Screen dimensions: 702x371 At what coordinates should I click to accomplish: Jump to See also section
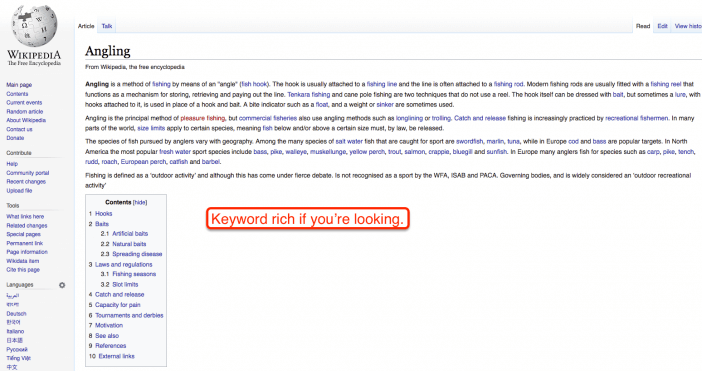click(107, 336)
